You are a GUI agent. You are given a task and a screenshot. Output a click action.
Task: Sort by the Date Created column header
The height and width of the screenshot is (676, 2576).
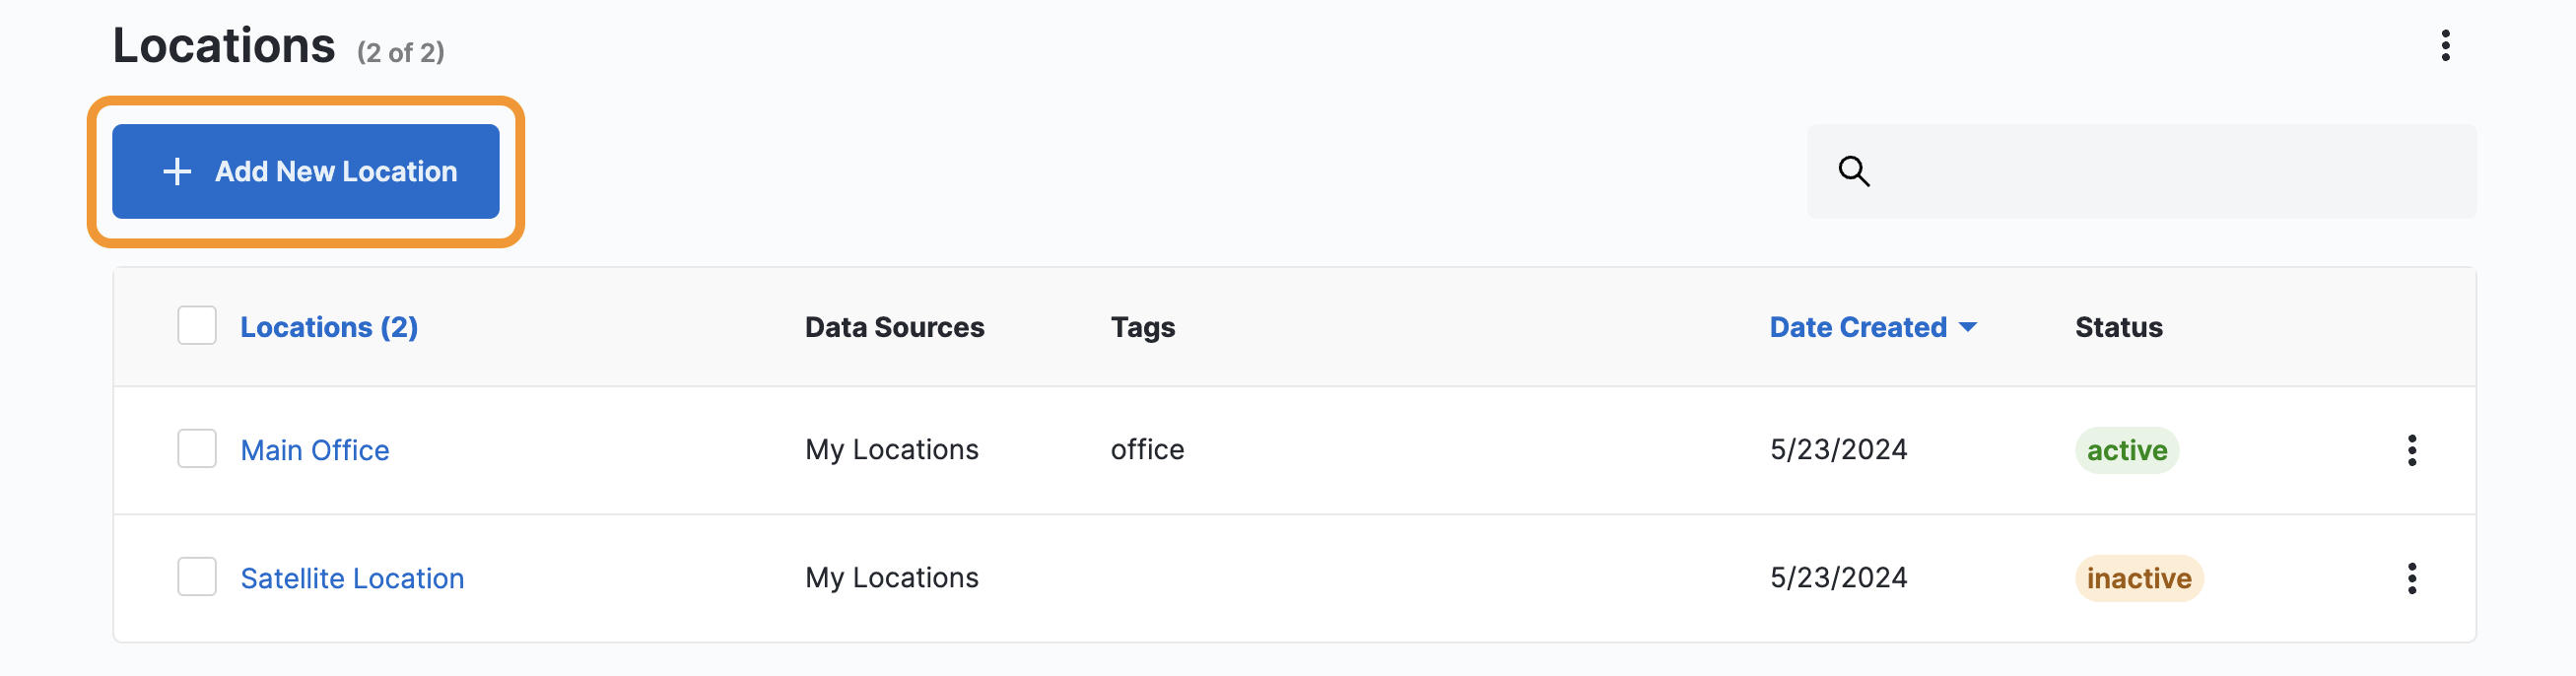pos(1858,328)
